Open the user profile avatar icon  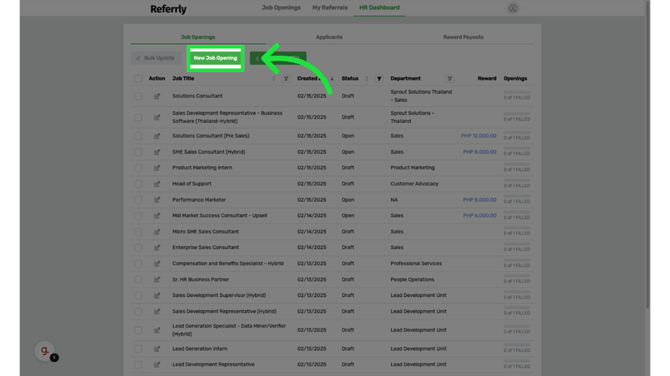click(x=513, y=8)
